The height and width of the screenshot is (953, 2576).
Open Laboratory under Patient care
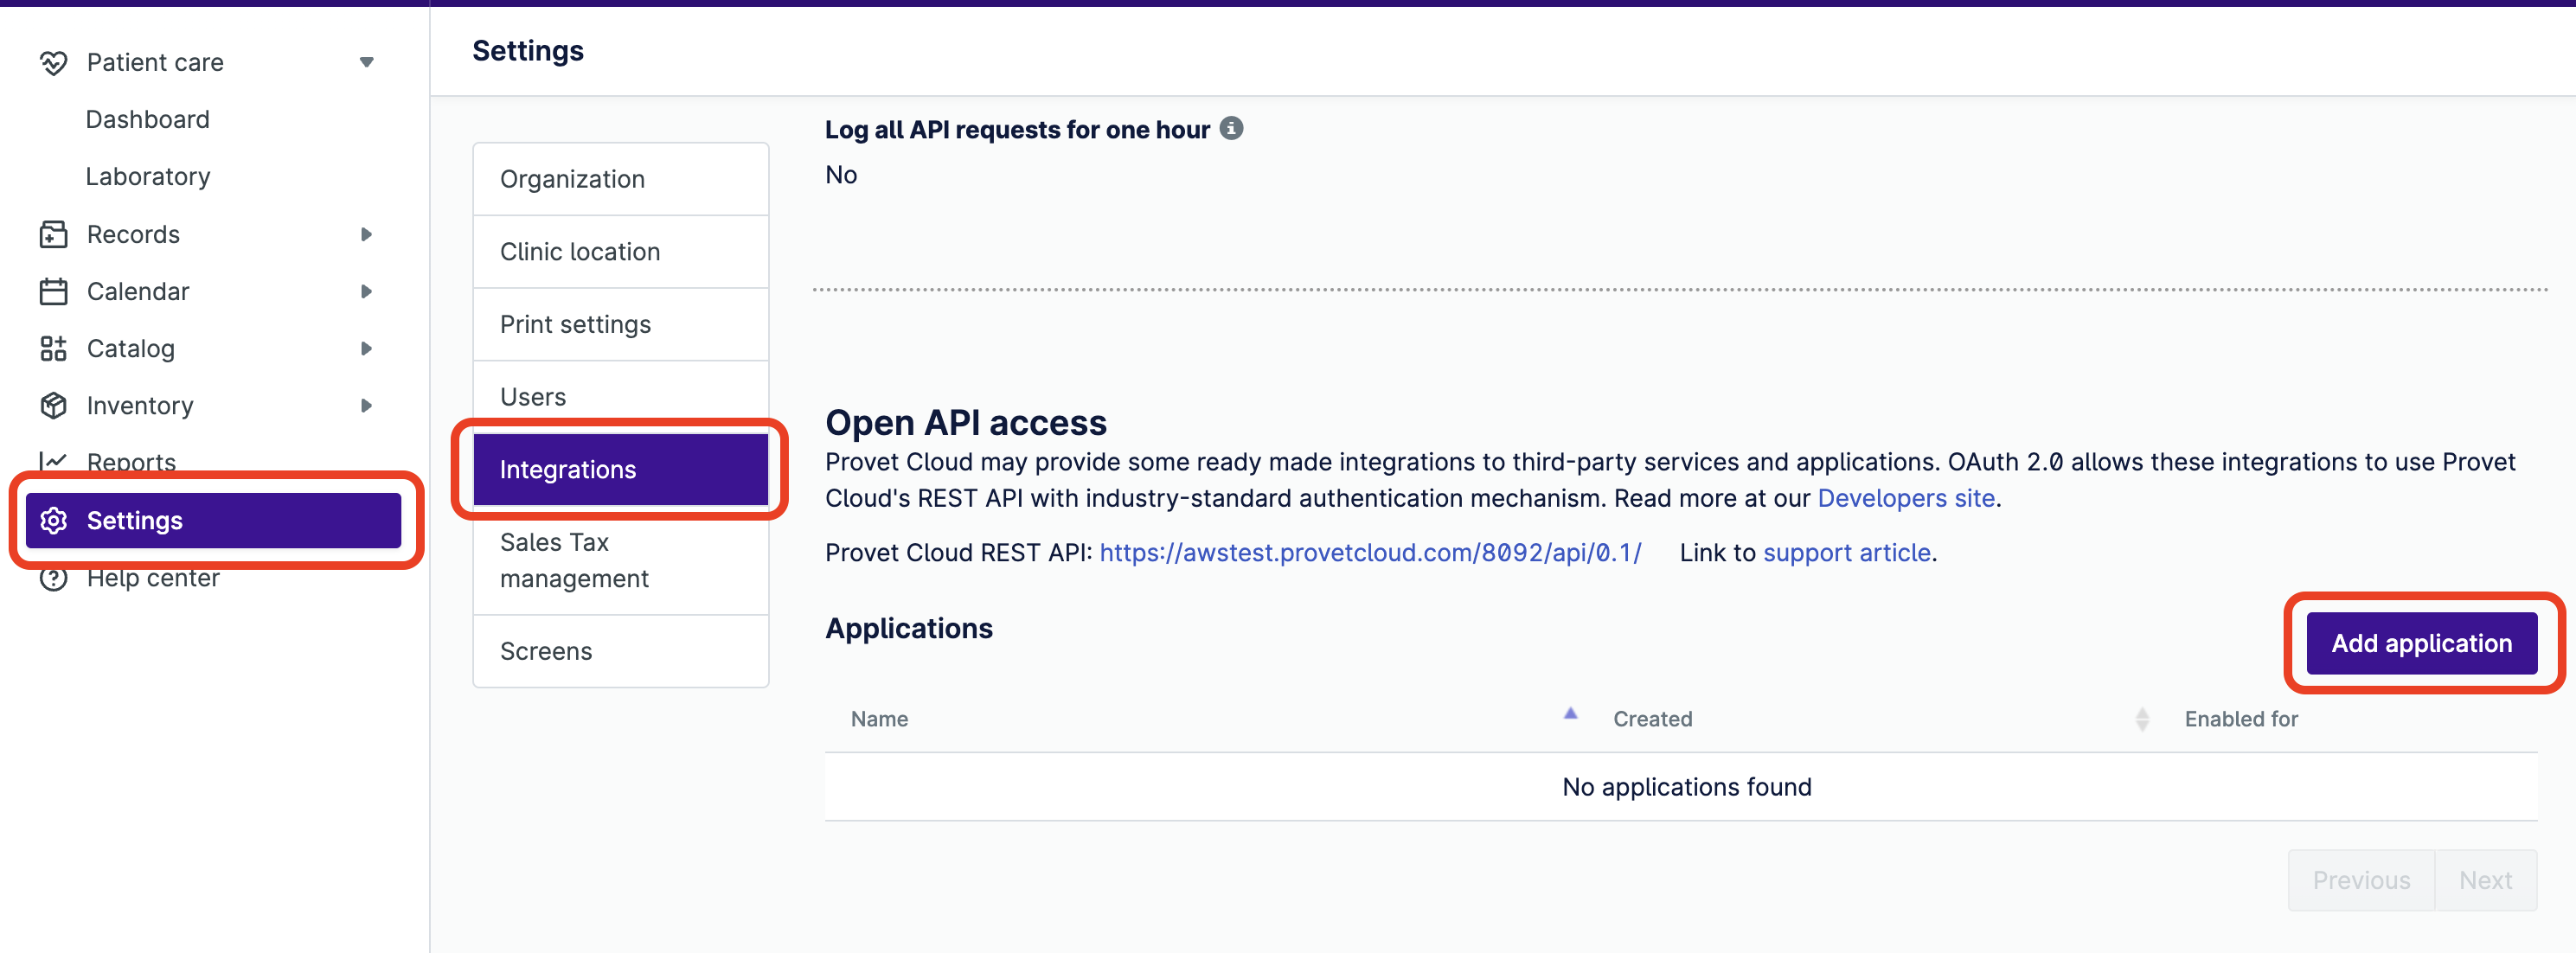coord(147,177)
